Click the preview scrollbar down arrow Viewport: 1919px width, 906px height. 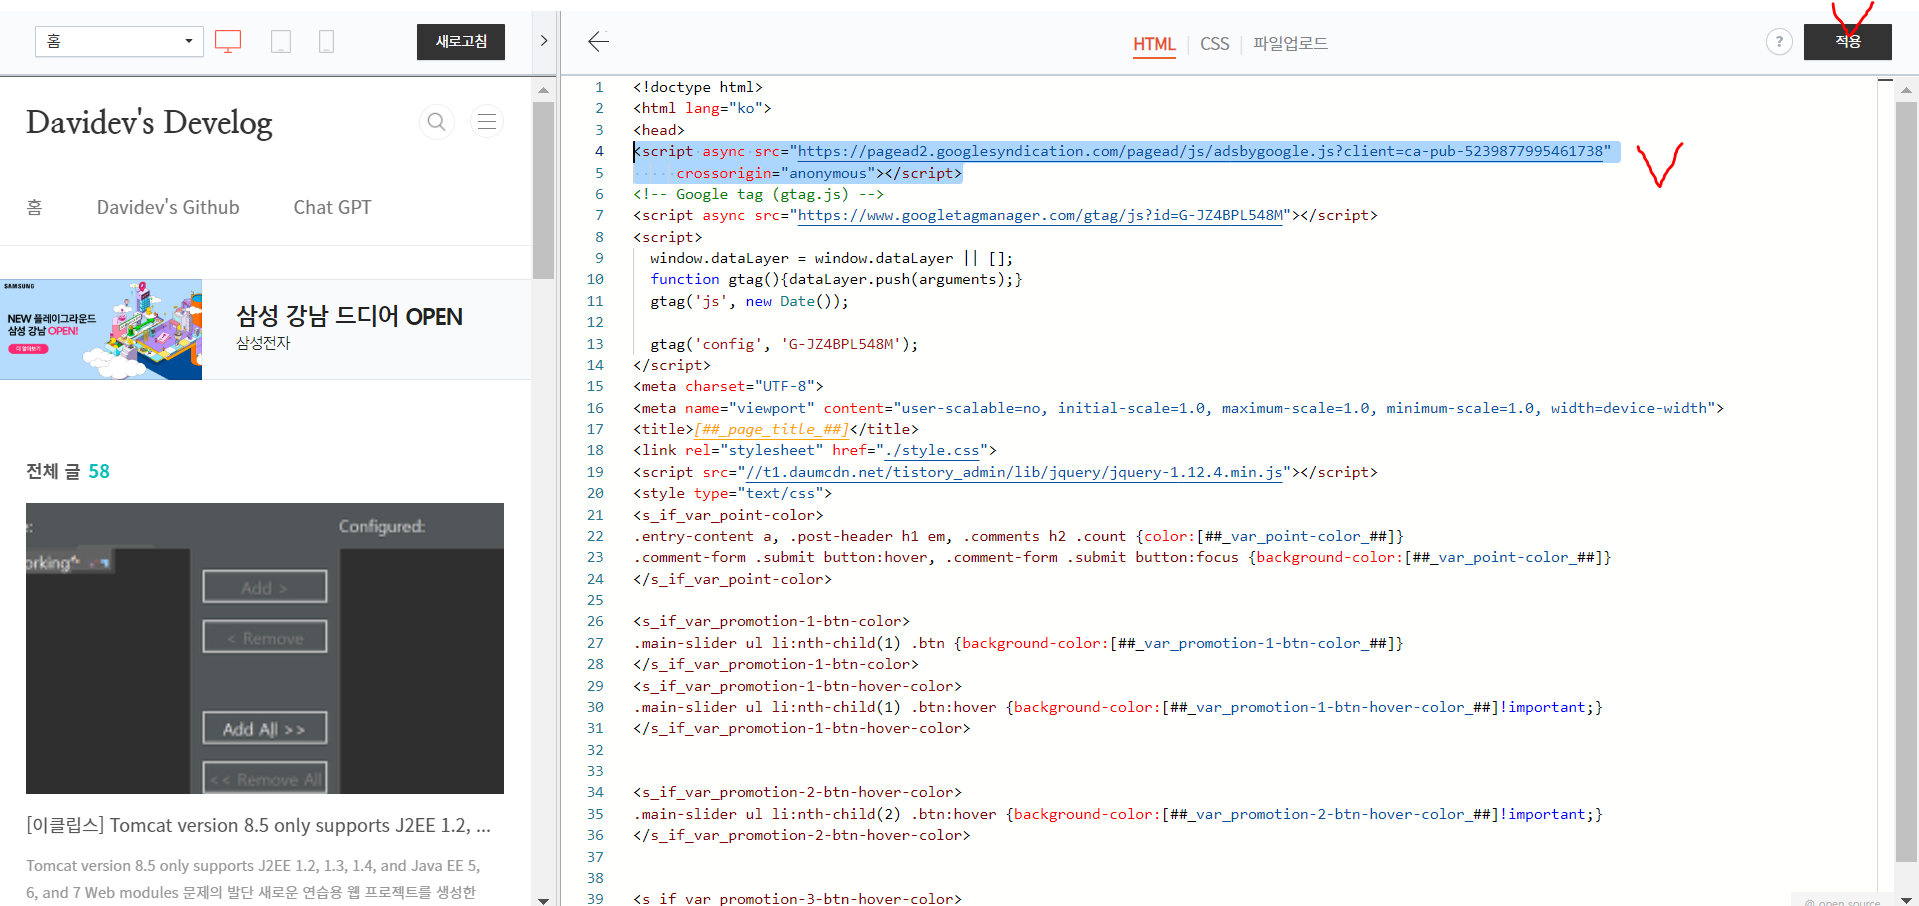[543, 900]
